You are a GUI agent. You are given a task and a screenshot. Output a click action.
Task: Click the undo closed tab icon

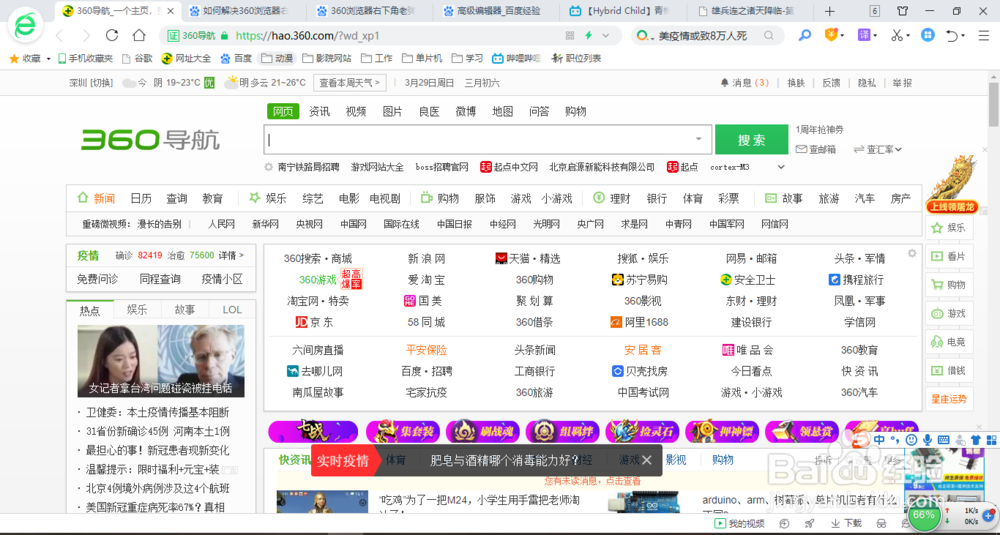(x=952, y=35)
